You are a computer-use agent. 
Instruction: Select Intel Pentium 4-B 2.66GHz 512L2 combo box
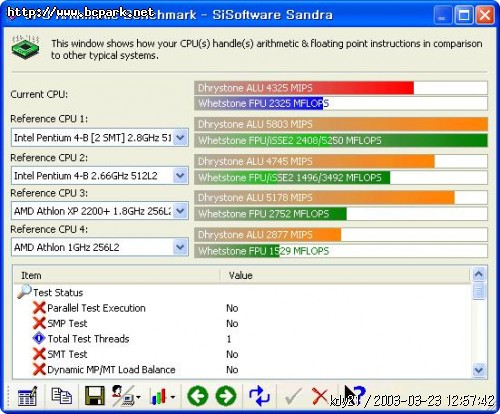click(100, 175)
